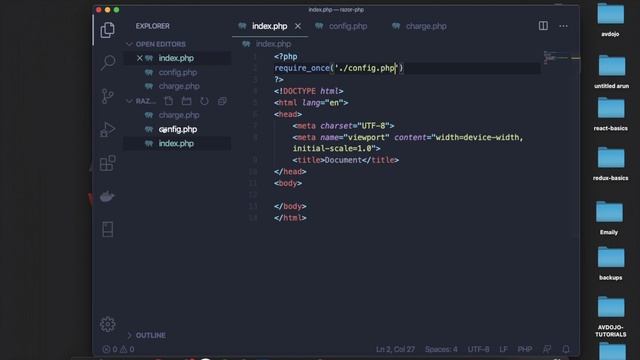Open the Manage gear icon
Screen dimensions: 640x360
coord(108,324)
